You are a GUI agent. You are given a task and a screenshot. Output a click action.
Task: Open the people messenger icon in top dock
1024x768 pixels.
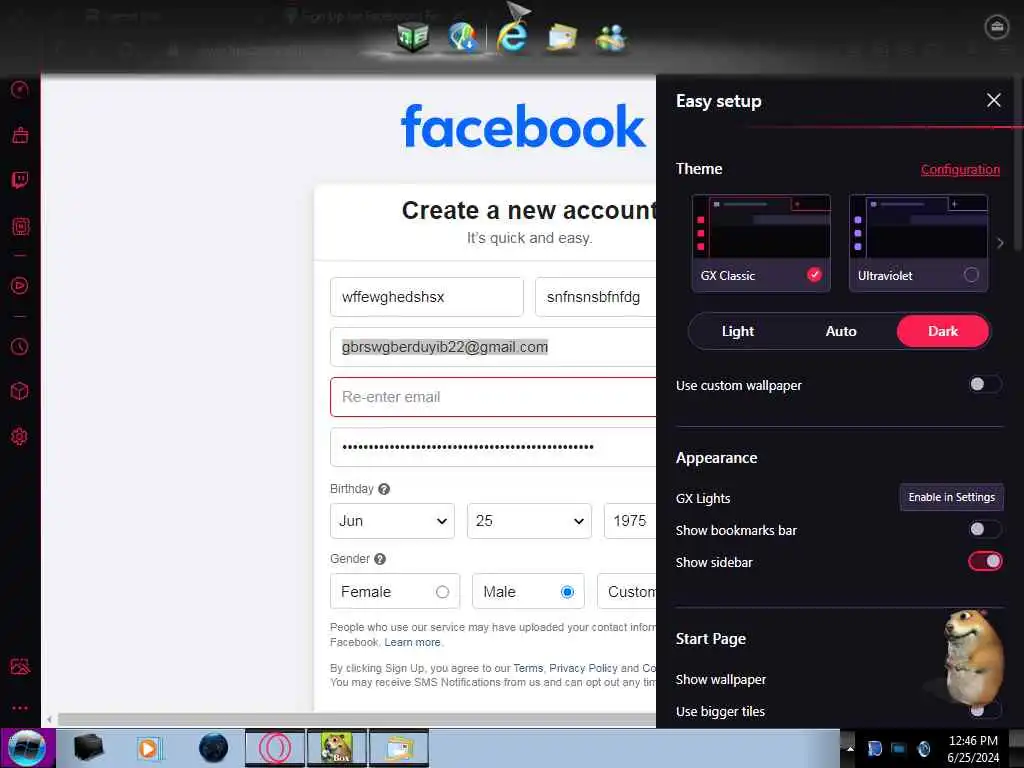pos(611,37)
